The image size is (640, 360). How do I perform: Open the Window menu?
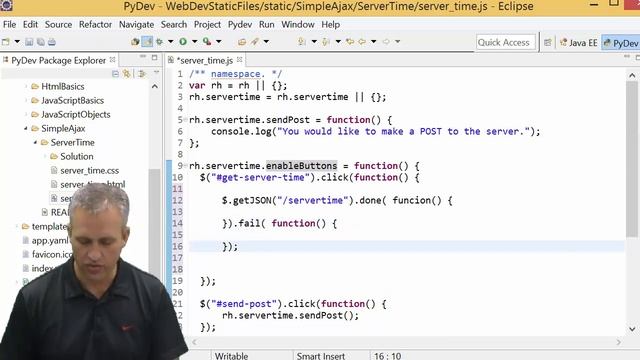pyautogui.click(x=298, y=24)
